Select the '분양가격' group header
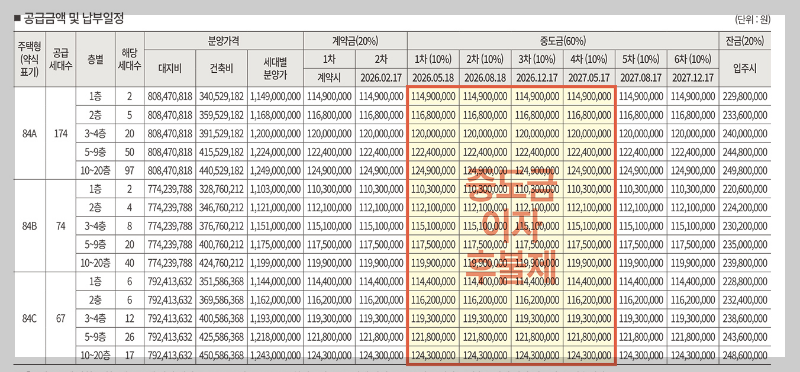Image resolution: width=800 pixels, height=372 pixels. pyautogui.click(x=224, y=41)
